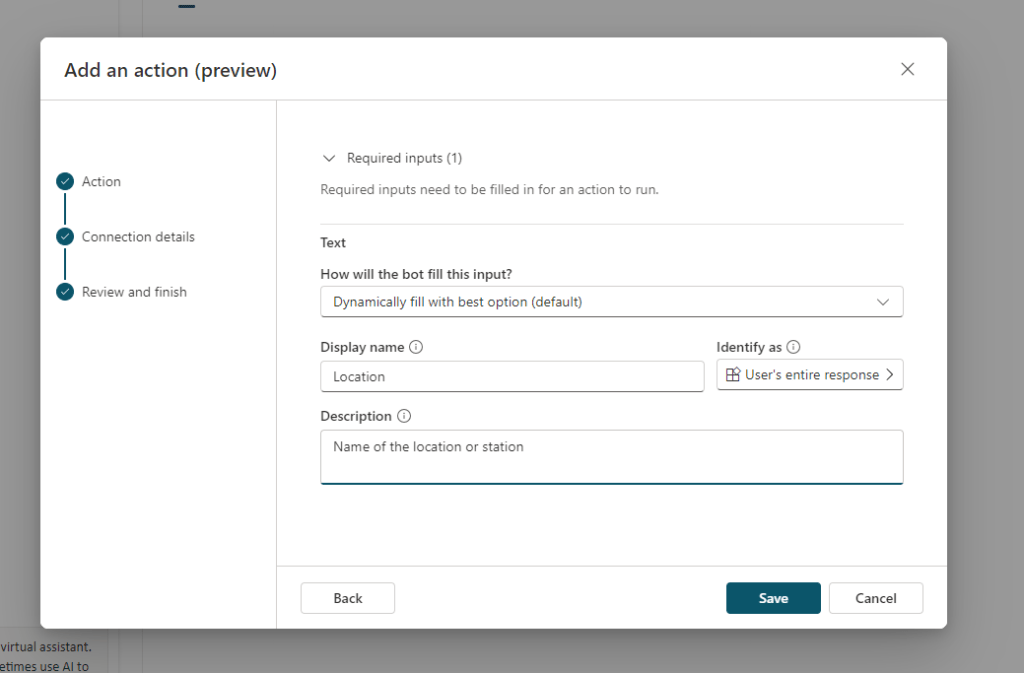Click the info icon beside Description
1024x673 pixels.
coord(404,416)
